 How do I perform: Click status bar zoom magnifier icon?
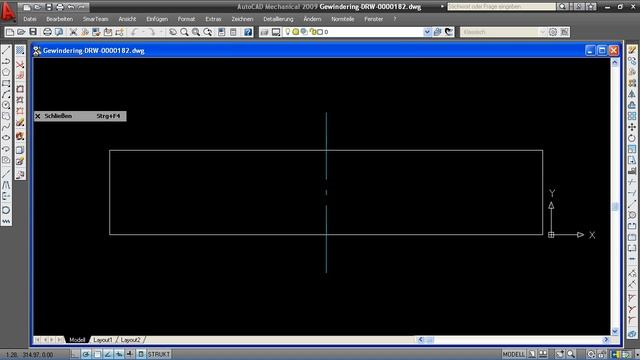coord(571,354)
